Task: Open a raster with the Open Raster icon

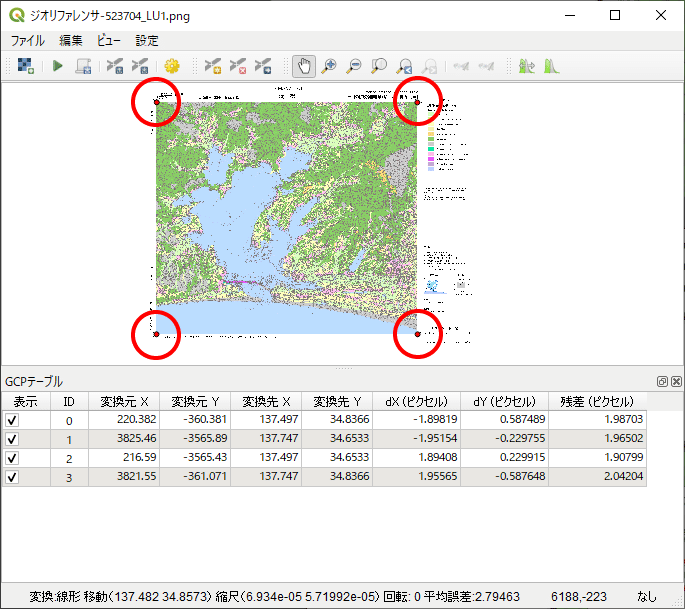Action: tap(25, 66)
